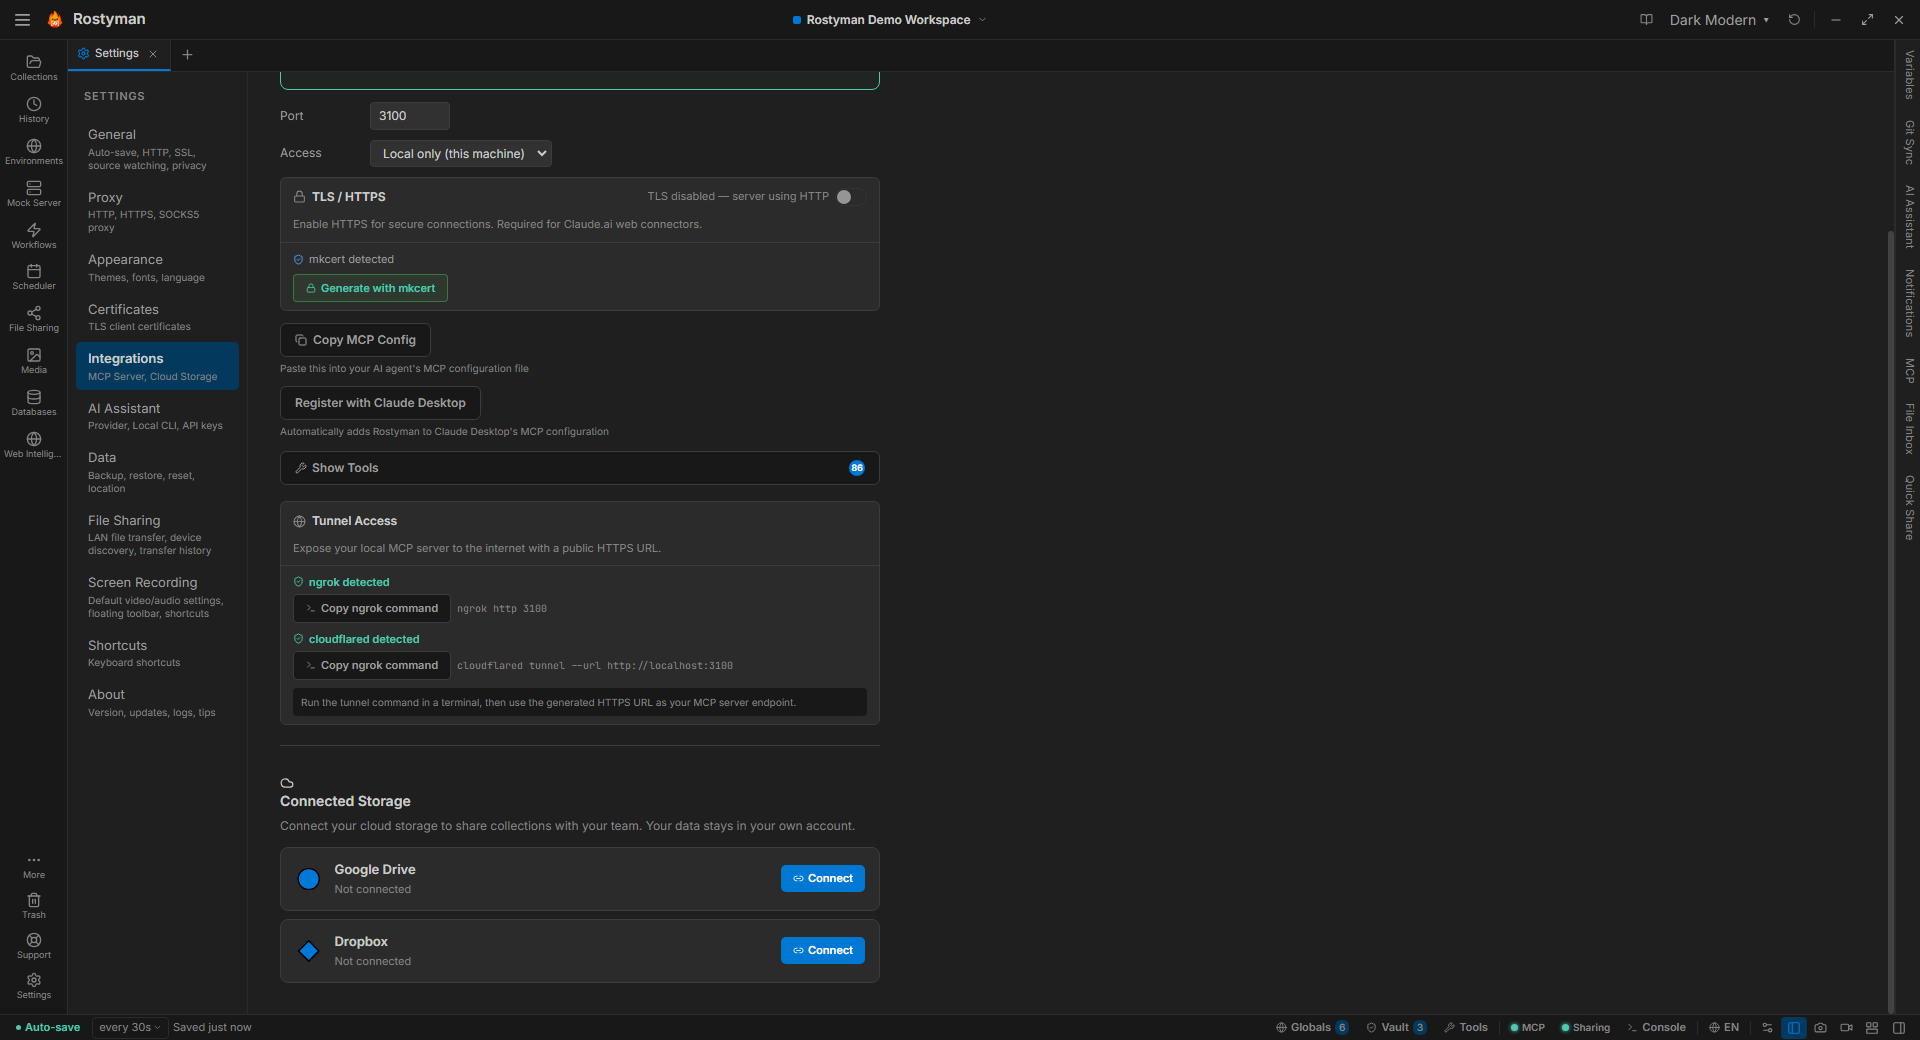Open a new tab with plus button
Viewport: 1920px width, 1040px height.
[187, 54]
